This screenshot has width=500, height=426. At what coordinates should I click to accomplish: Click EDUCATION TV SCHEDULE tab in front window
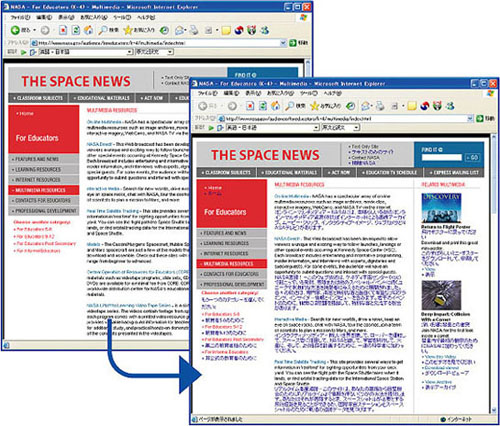[389, 172]
